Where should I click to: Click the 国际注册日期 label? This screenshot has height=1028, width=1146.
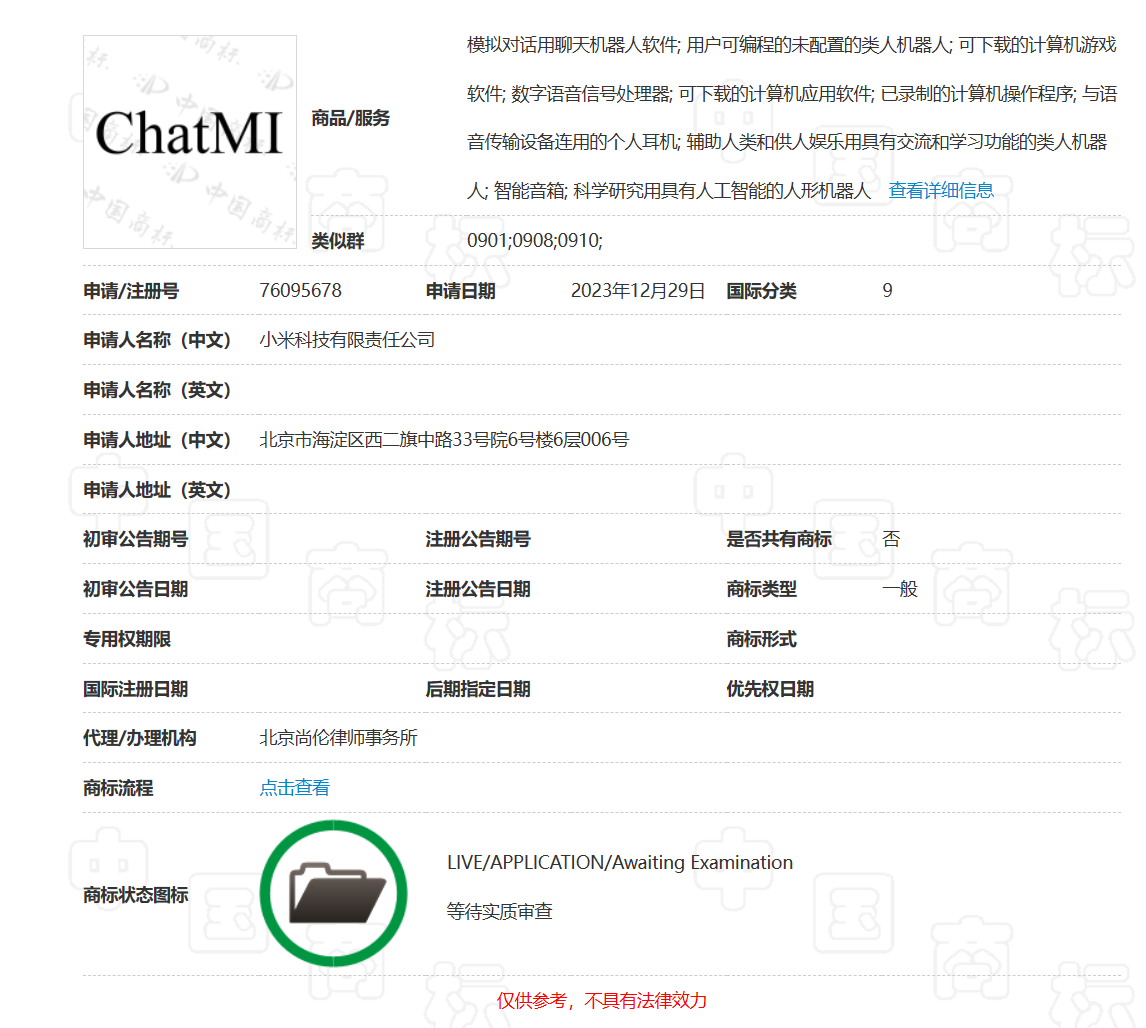pyautogui.click(x=136, y=689)
